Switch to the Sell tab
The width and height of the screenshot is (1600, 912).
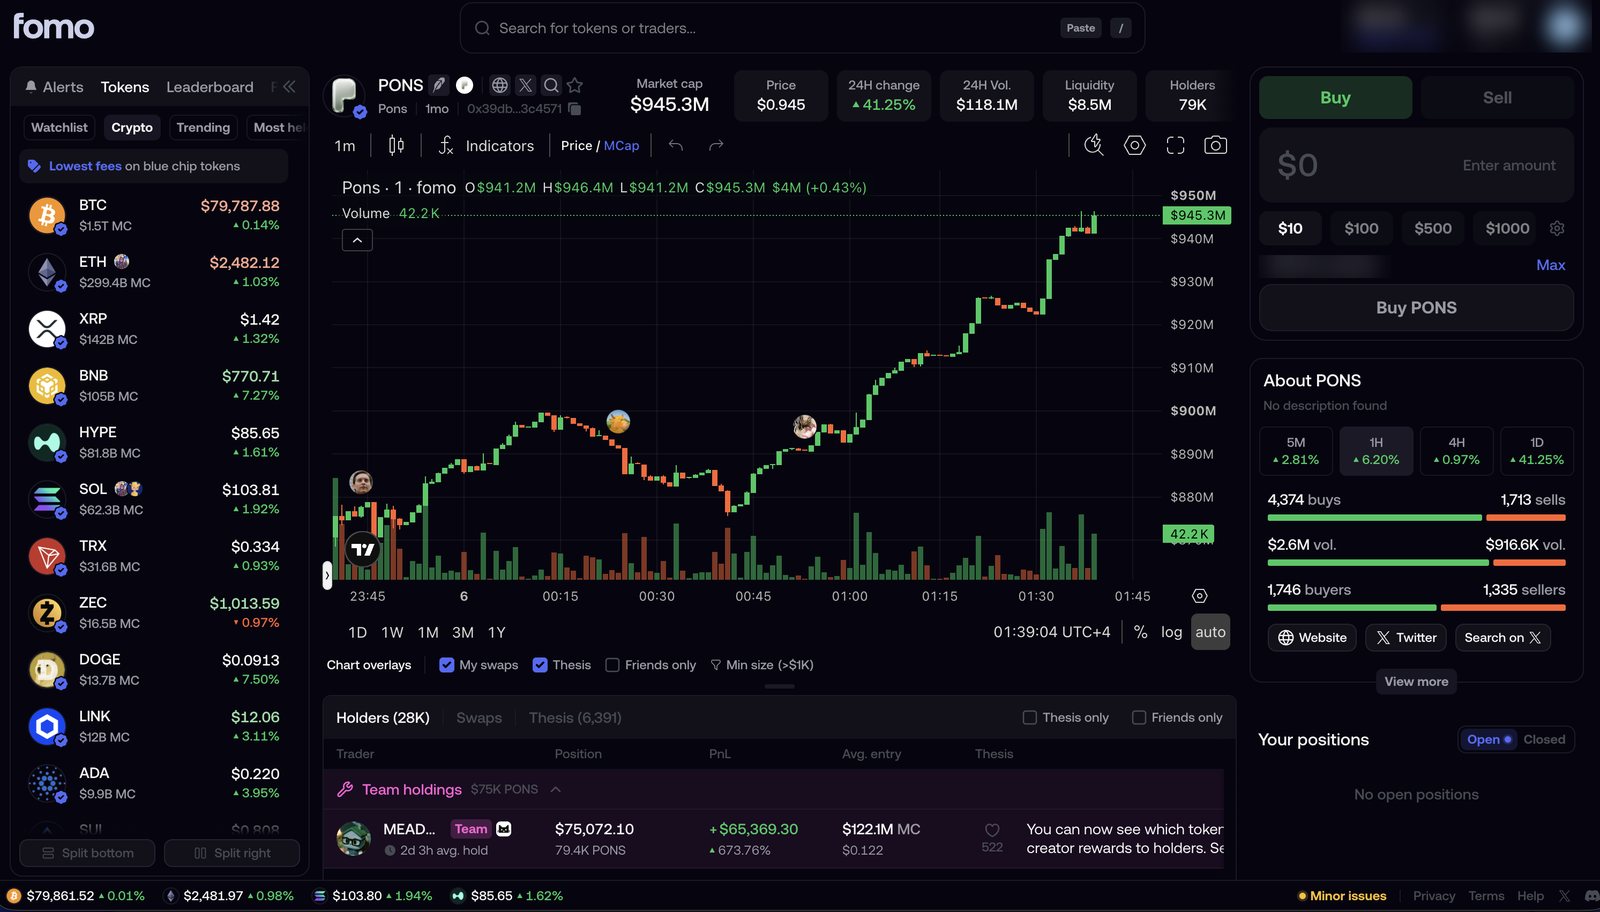(x=1497, y=97)
